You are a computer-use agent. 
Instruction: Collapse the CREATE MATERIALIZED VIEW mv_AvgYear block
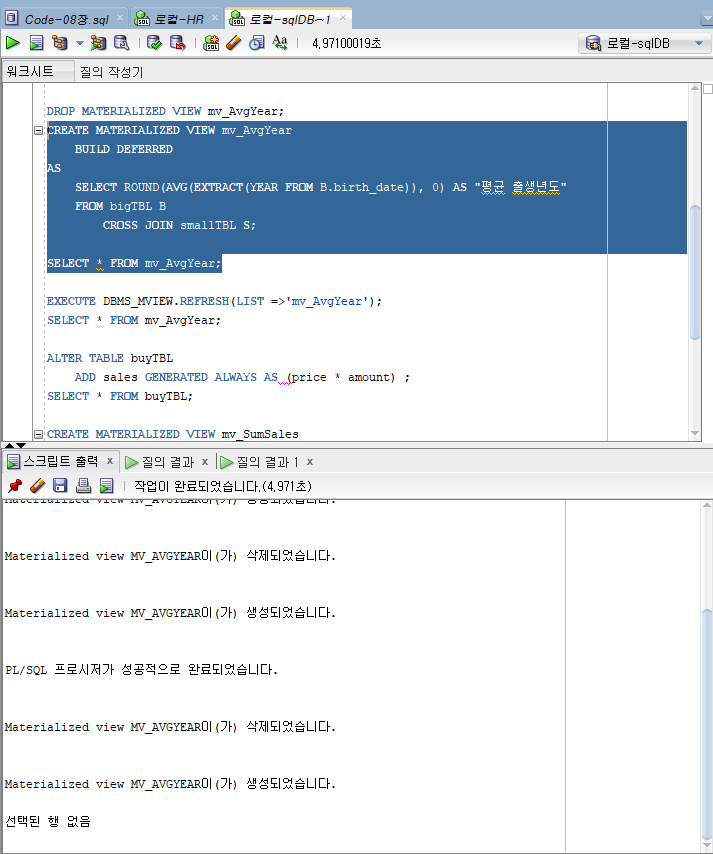click(38, 130)
